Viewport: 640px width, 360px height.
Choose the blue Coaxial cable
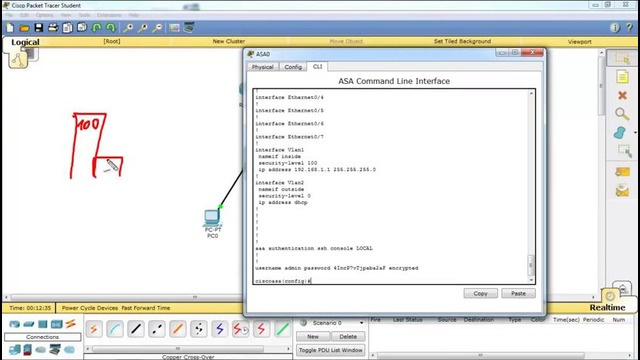[220, 329]
